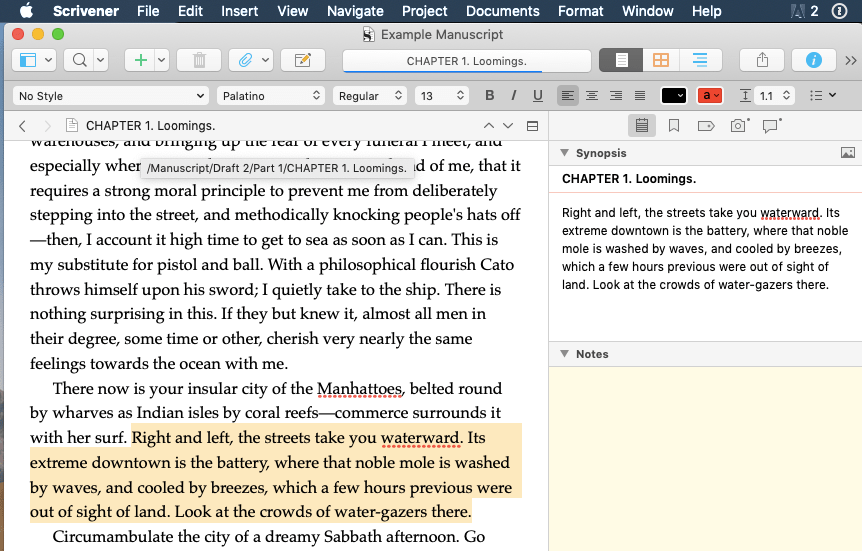Screen dimensions: 862x551
Task: Open search options dropdown arrow
Action: coord(101,60)
